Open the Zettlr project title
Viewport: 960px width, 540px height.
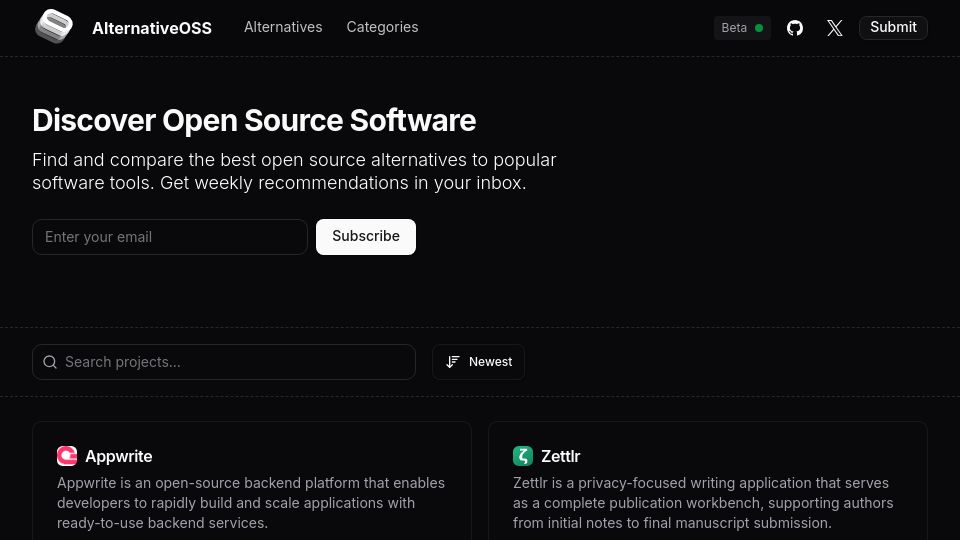[560, 456]
